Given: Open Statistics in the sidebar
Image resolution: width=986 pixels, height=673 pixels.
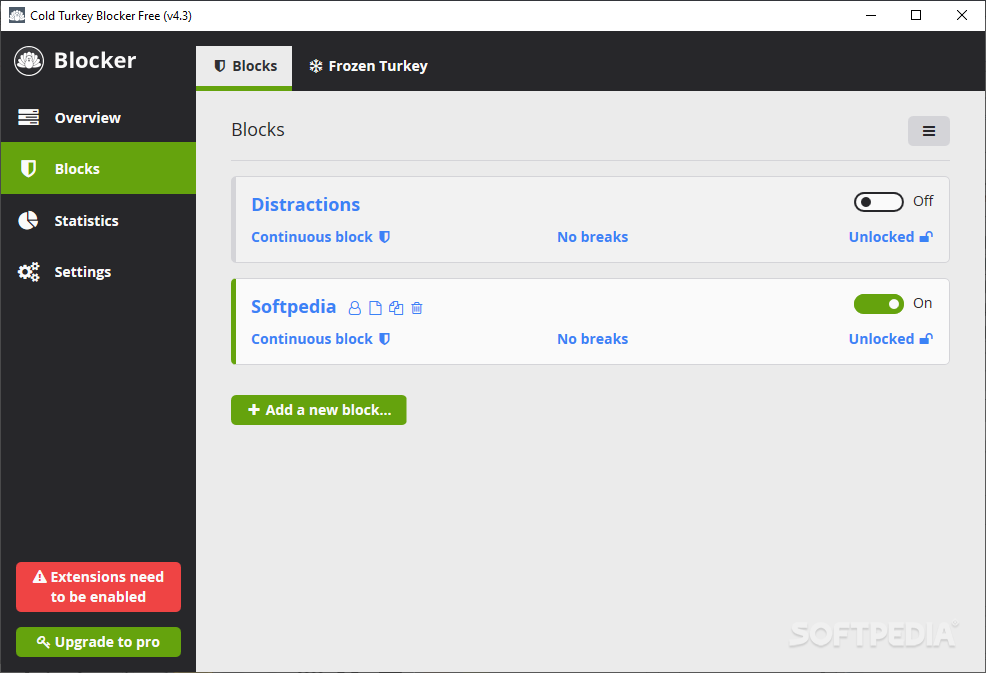Looking at the screenshot, I should point(98,221).
